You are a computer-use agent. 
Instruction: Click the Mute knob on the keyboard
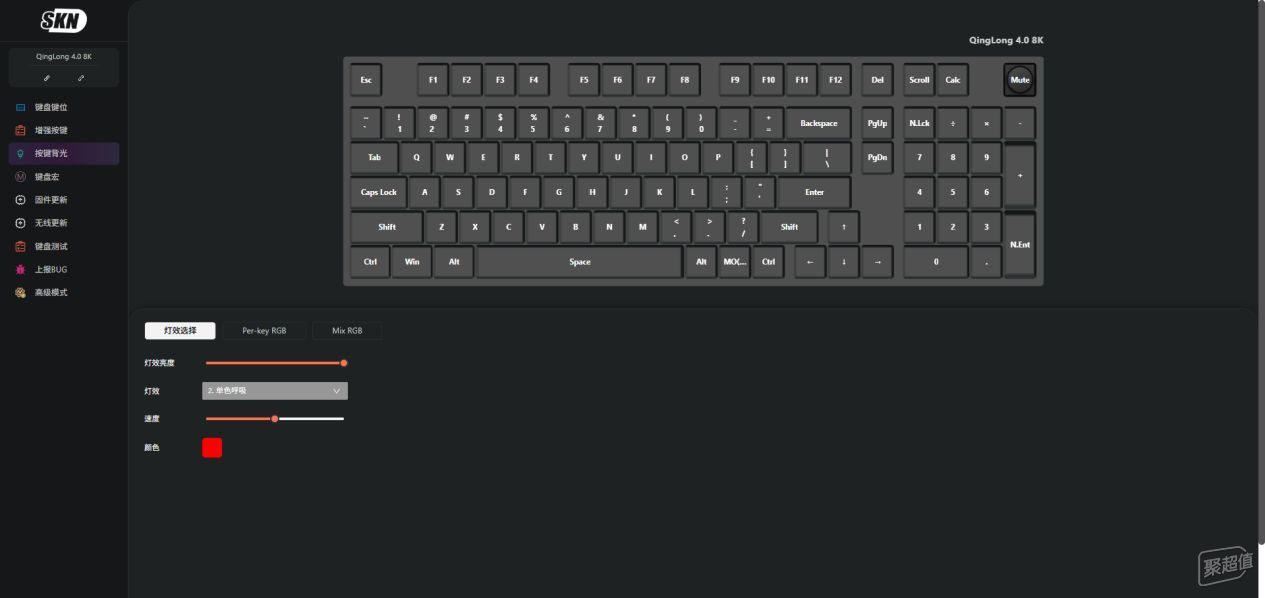(1019, 80)
